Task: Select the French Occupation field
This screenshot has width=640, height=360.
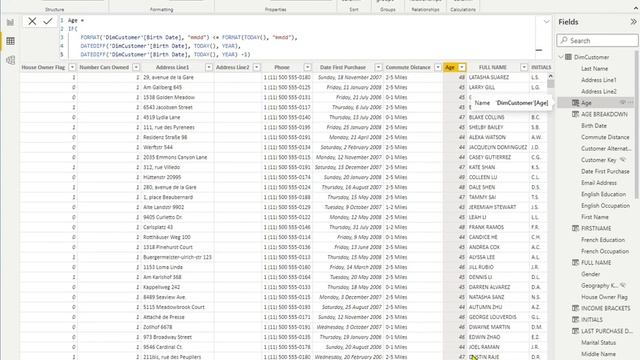Action: (x=605, y=251)
